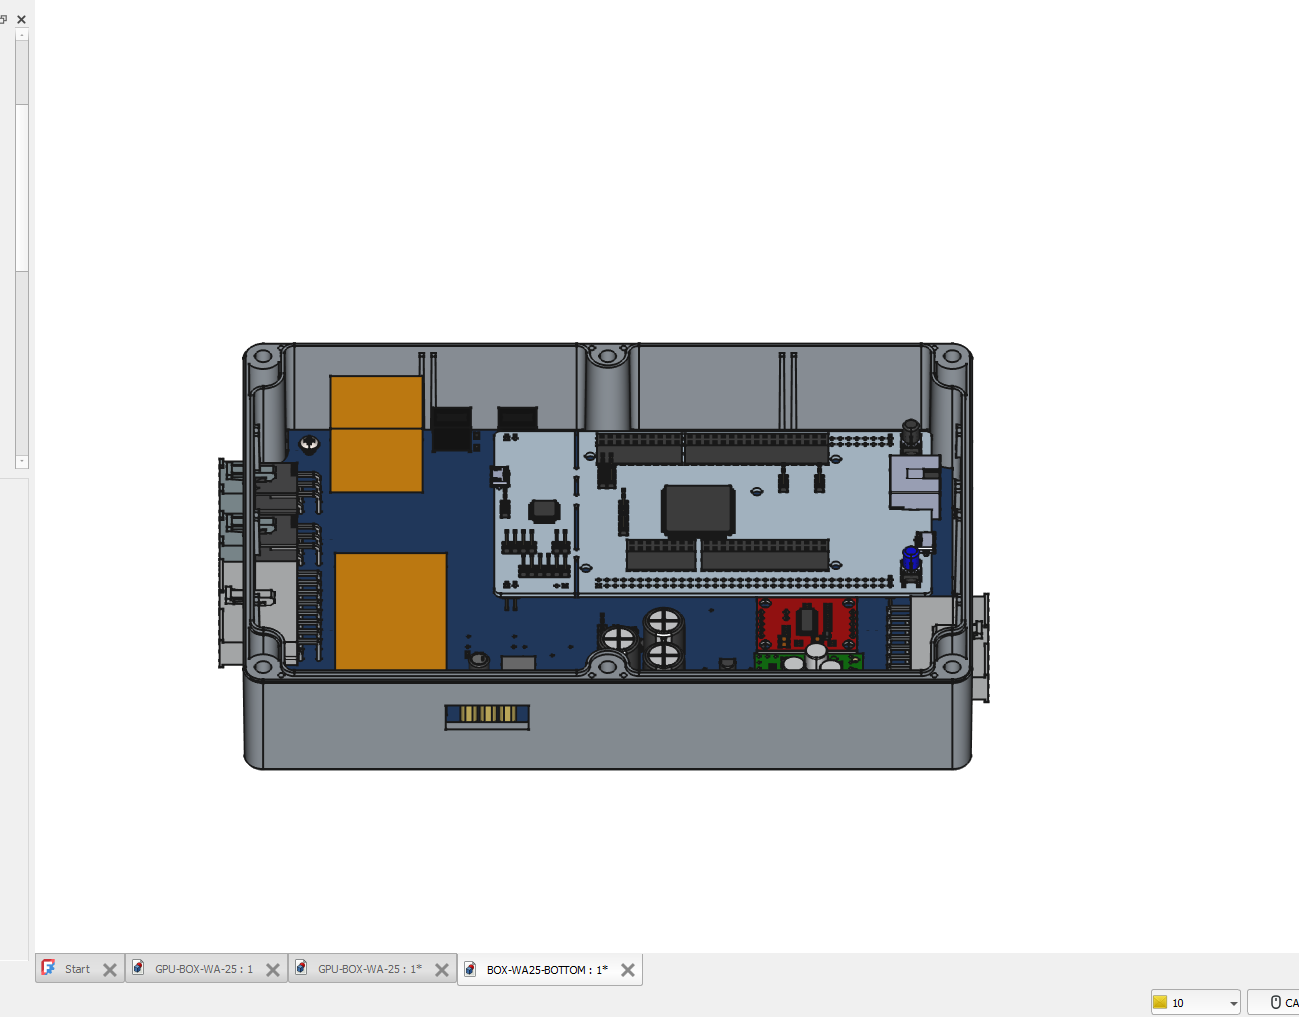Float the left side panel
The width and height of the screenshot is (1299, 1017).
click(4, 19)
